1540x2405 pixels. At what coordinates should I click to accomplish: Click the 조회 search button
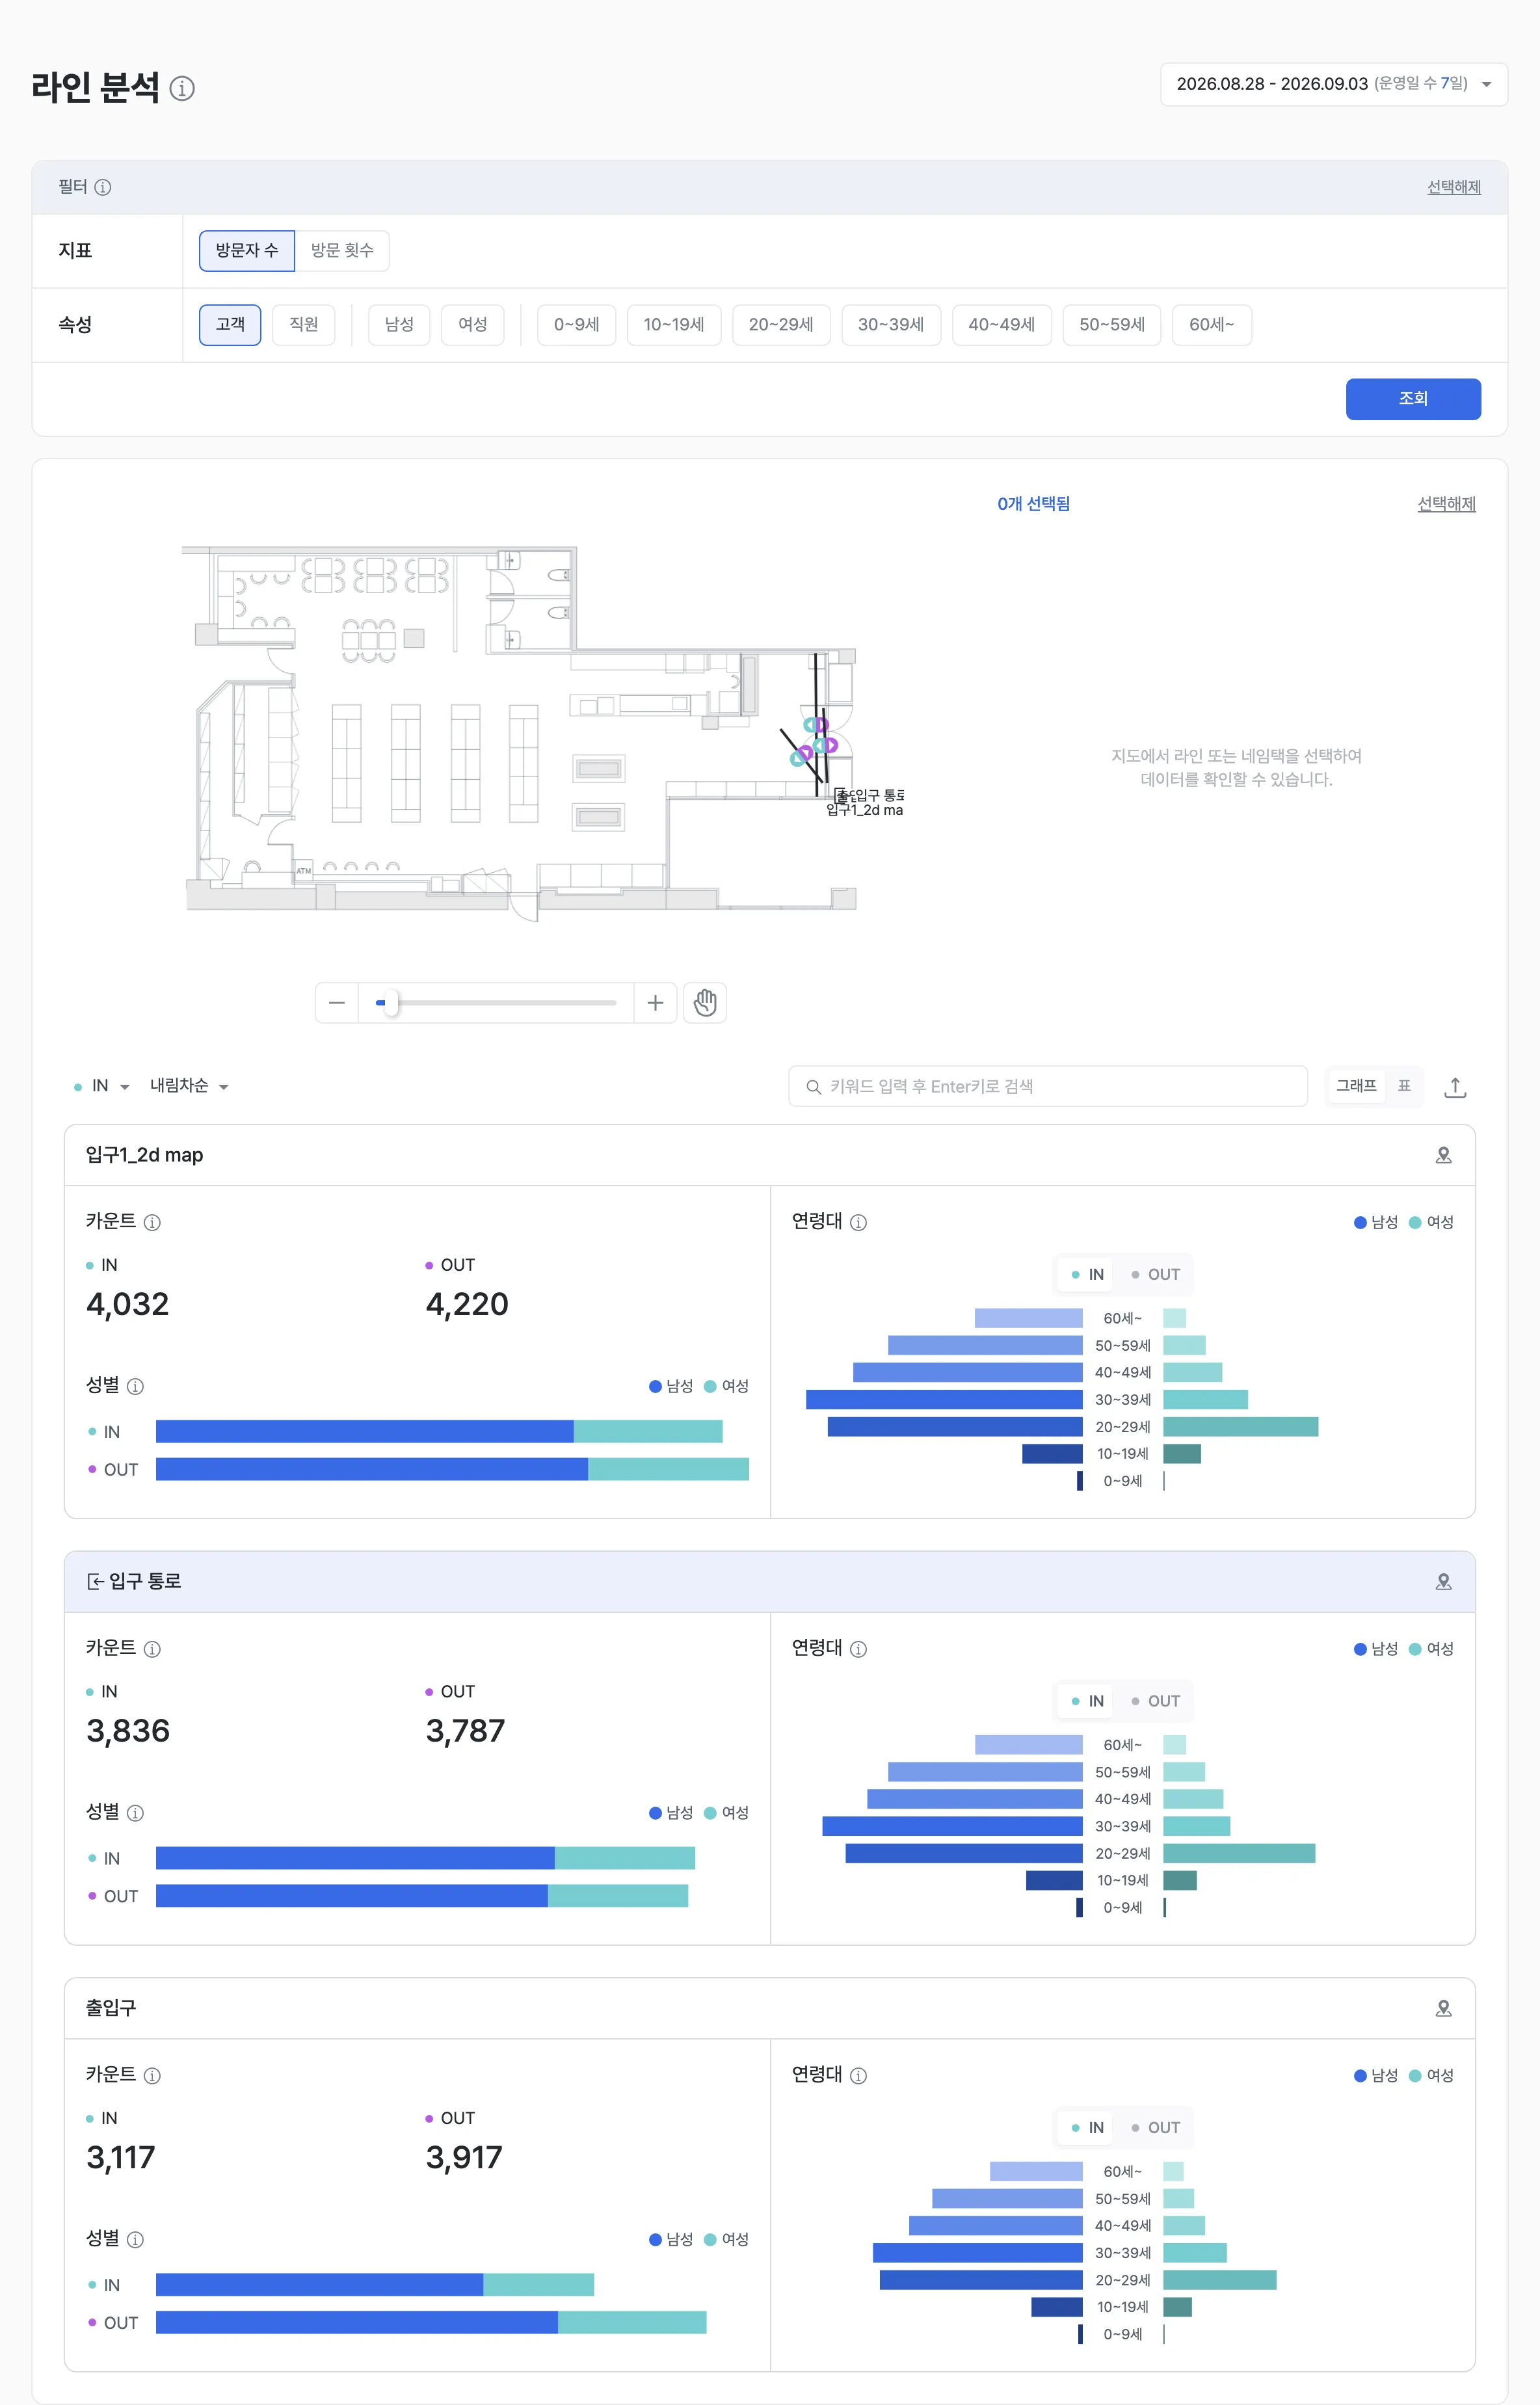tap(1413, 399)
